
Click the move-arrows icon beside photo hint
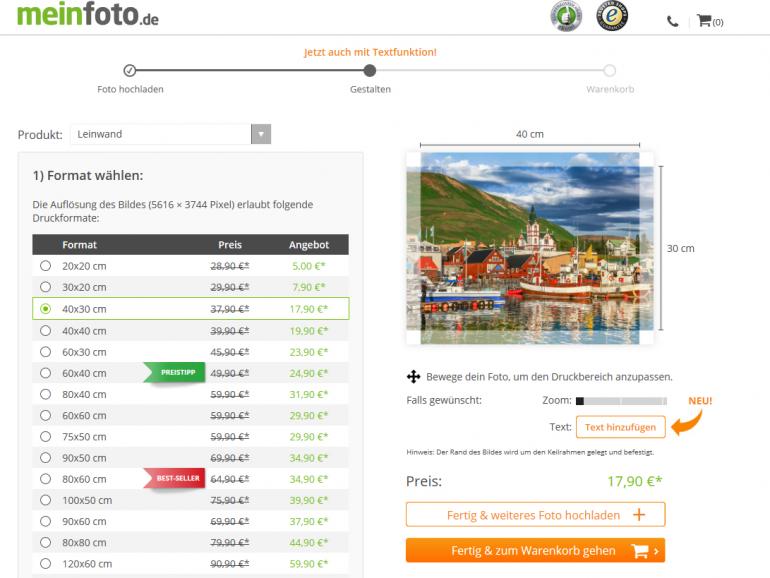click(x=413, y=377)
